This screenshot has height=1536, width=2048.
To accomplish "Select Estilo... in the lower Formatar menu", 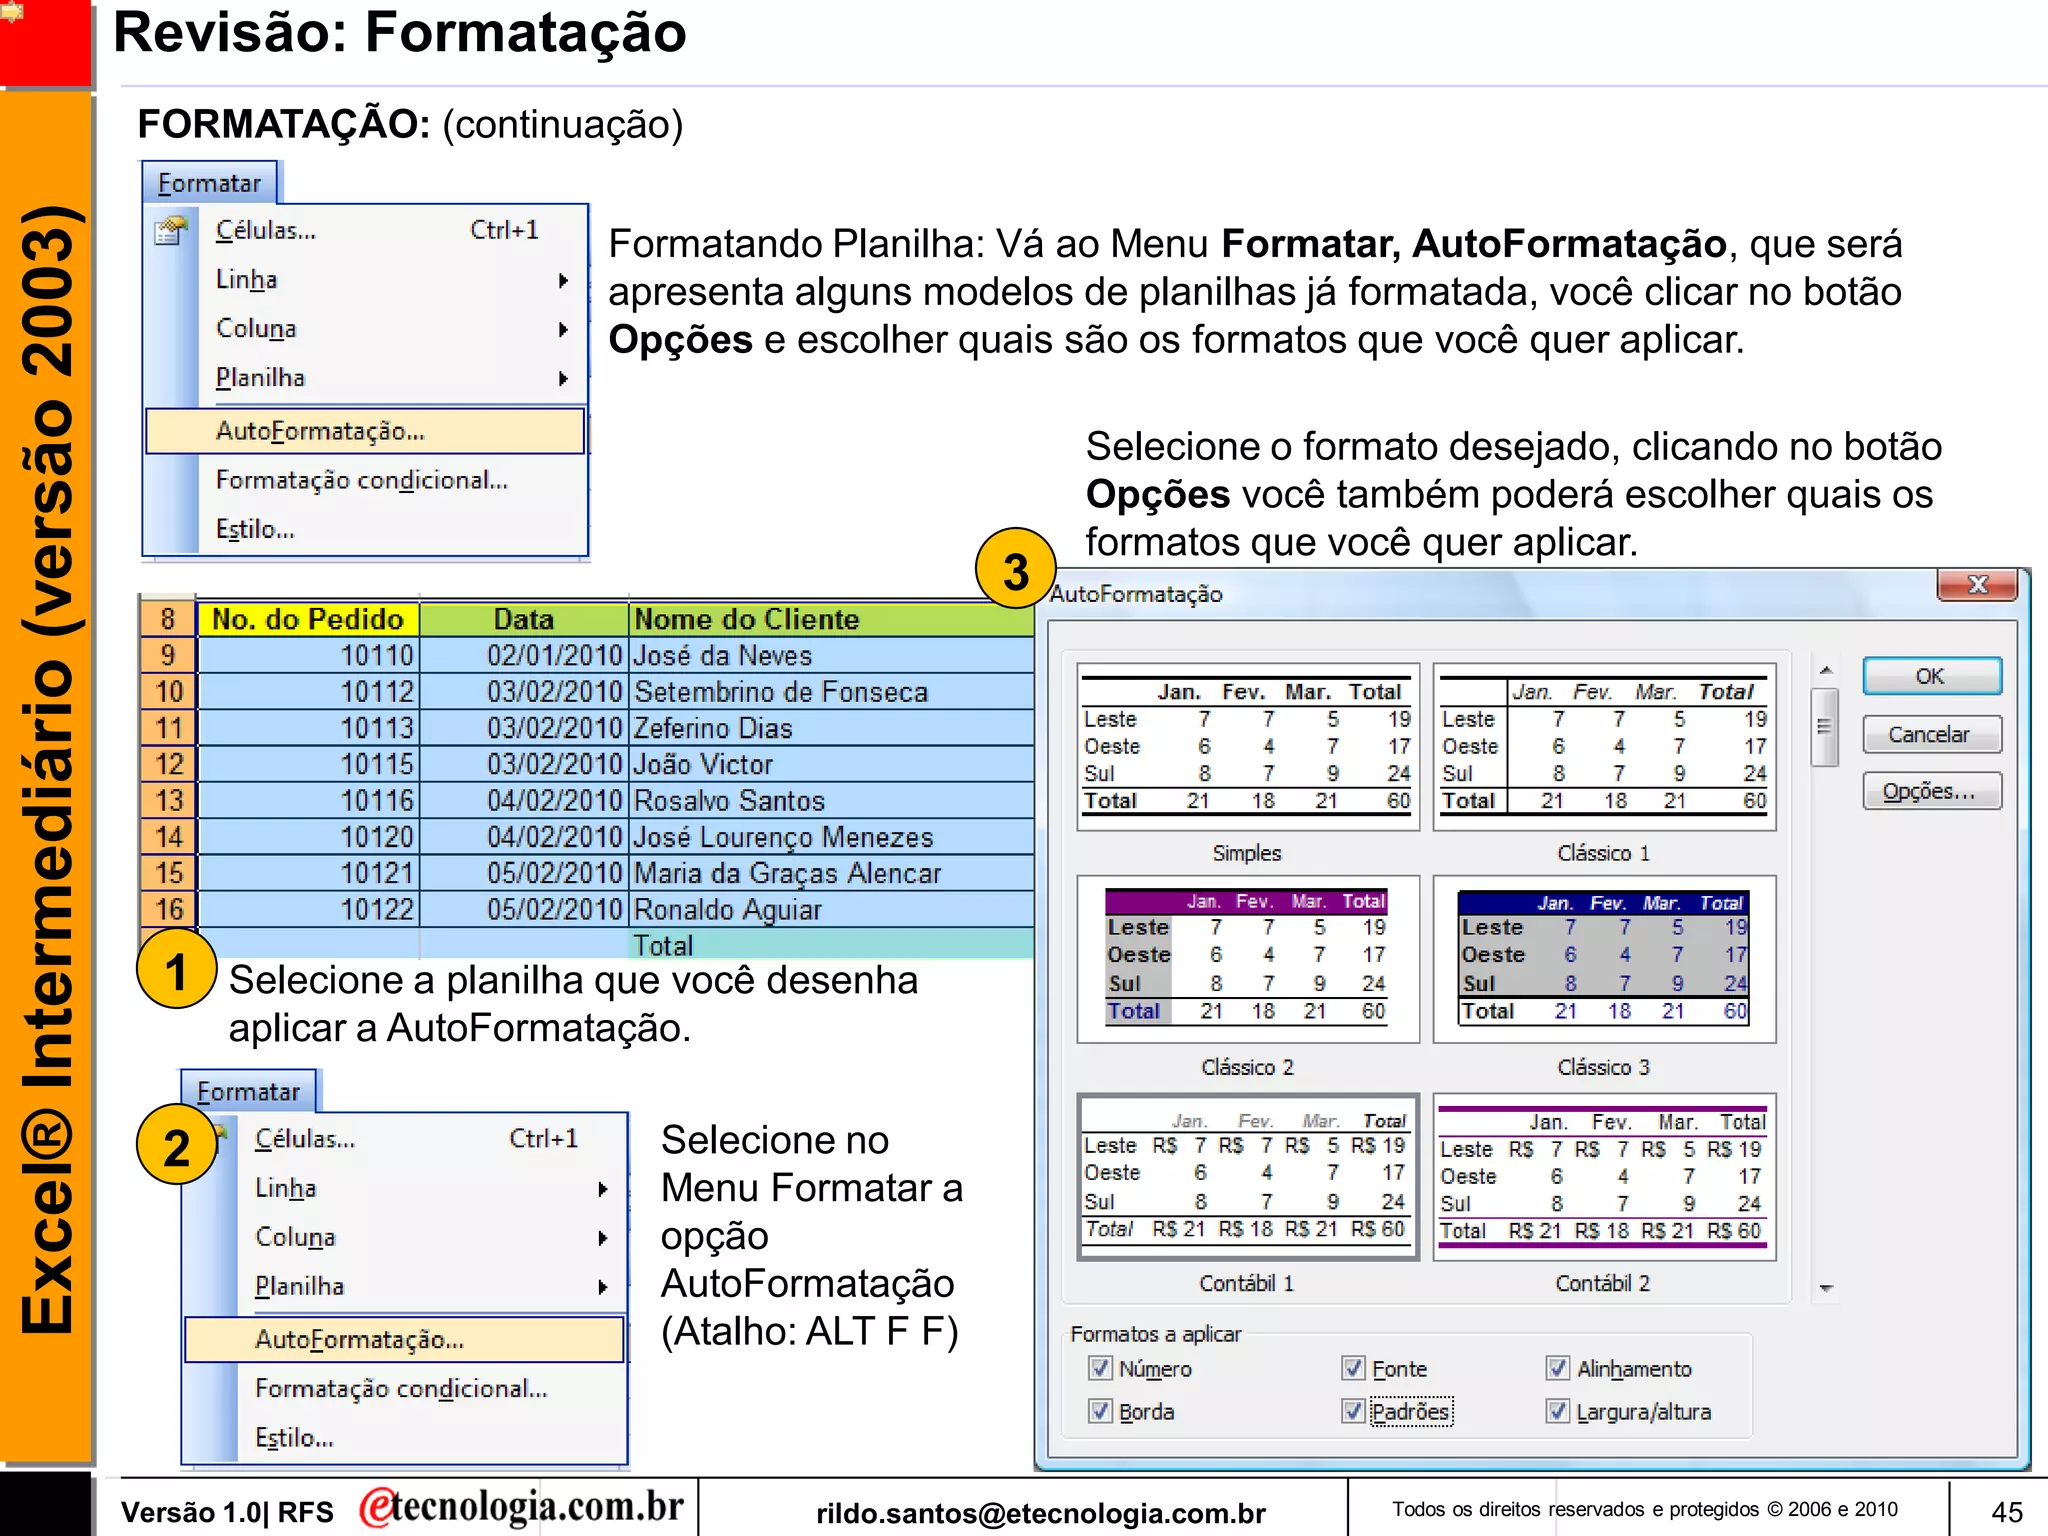I will pos(294,1438).
